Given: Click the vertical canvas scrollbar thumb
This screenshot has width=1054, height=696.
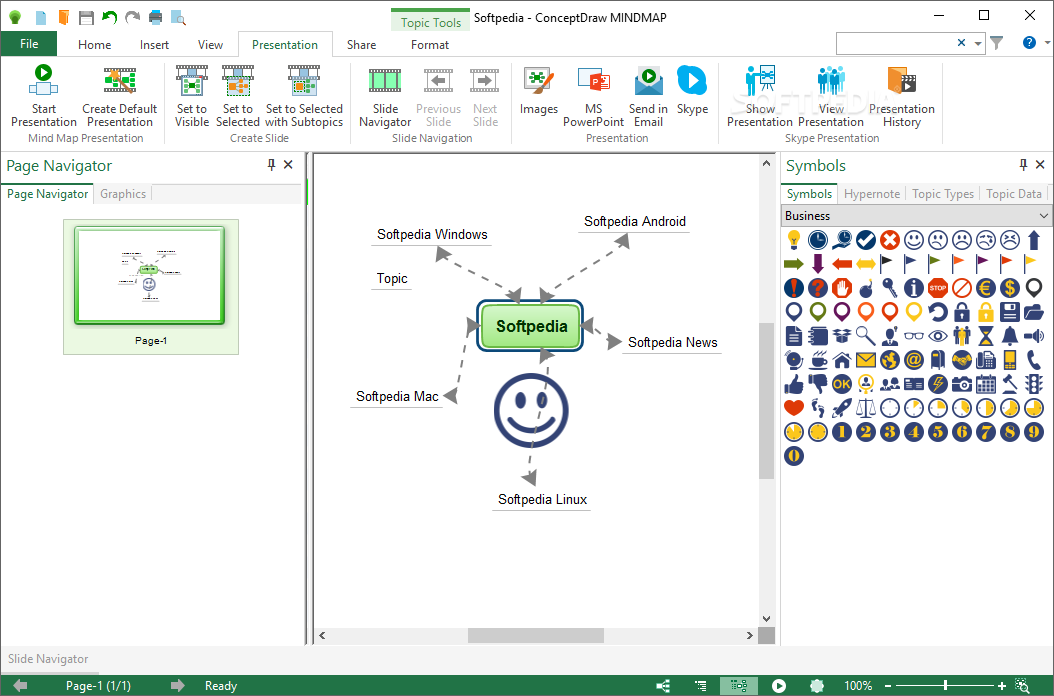Looking at the screenshot, I should (x=766, y=401).
